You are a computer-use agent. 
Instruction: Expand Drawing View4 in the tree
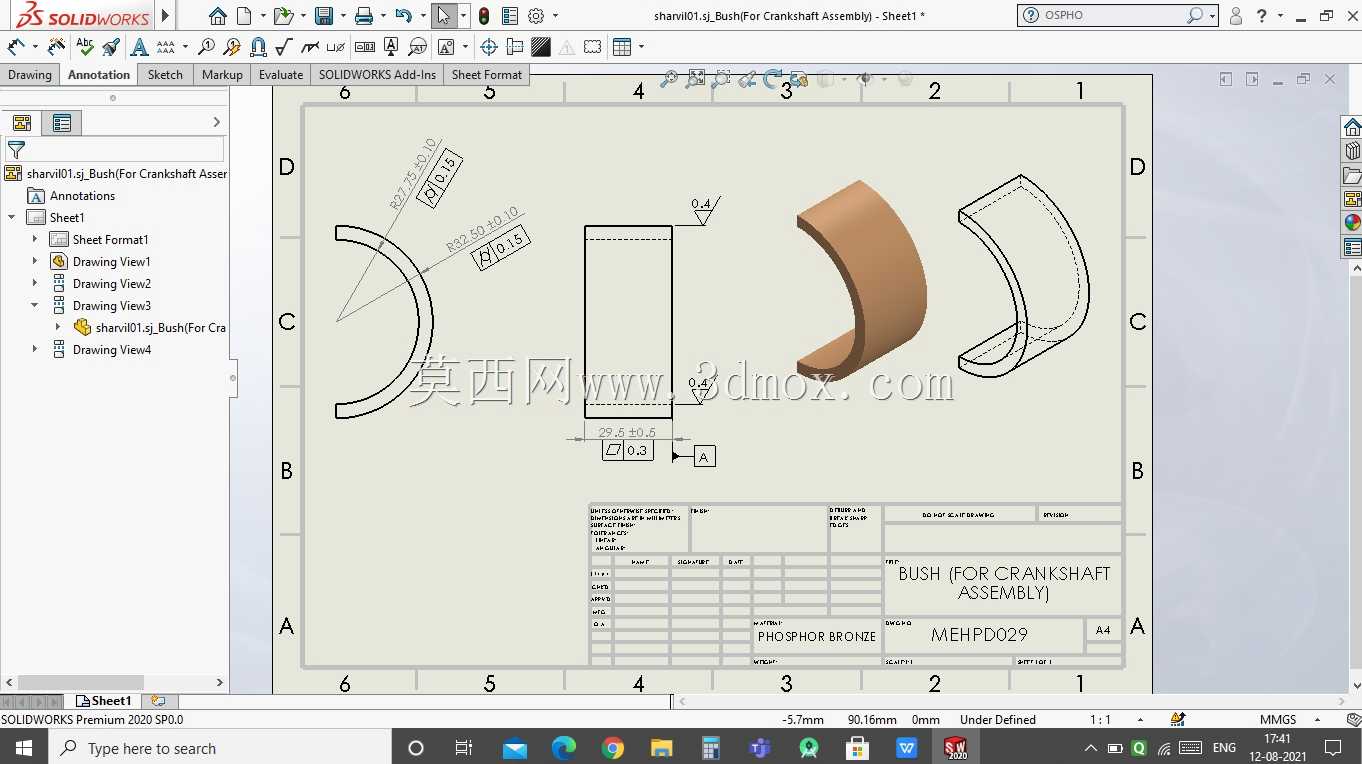tap(35, 349)
